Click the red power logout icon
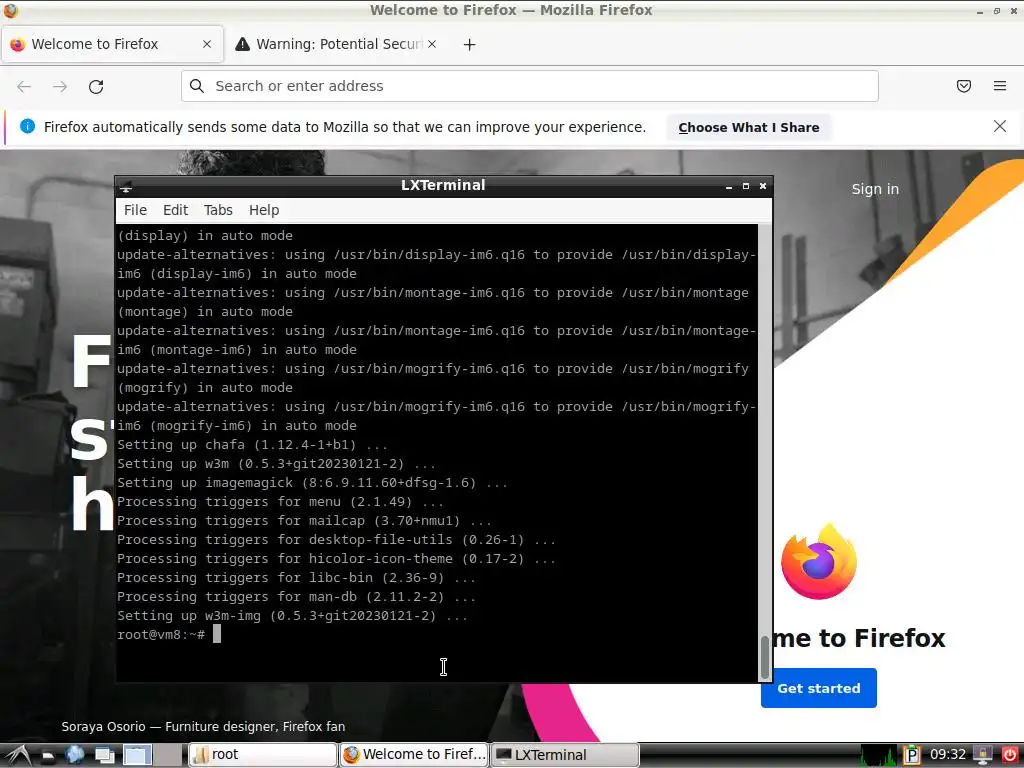 point(1010,755)
